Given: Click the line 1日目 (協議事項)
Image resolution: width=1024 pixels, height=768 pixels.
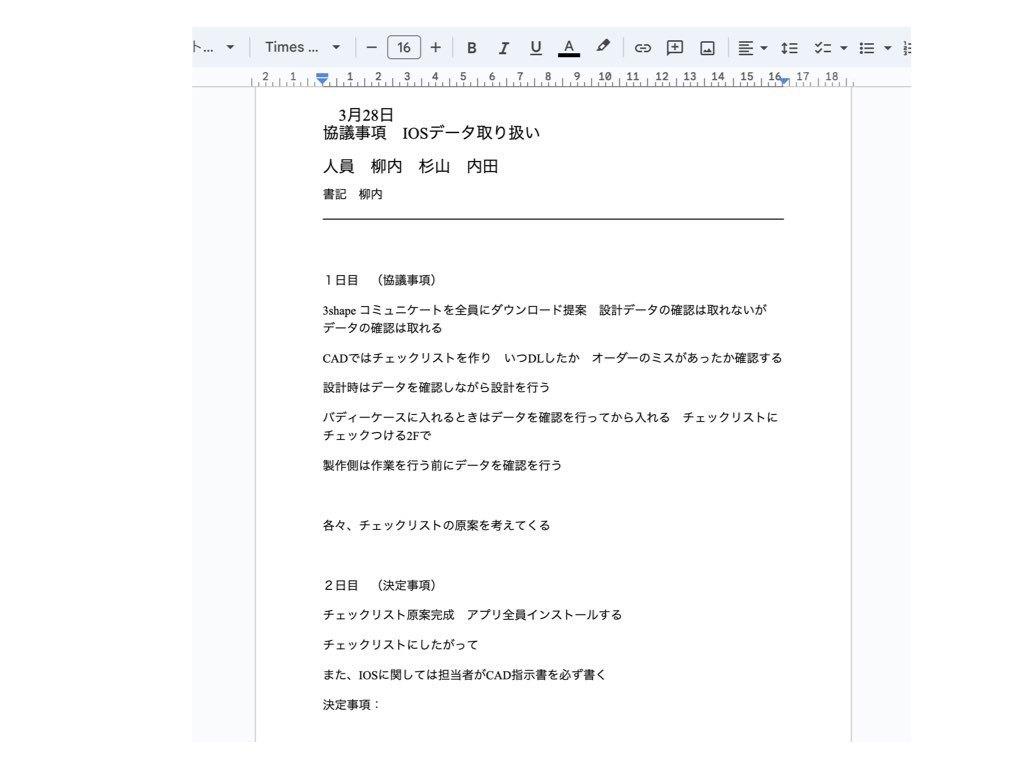Looking at the screenshot, I should click(379, 280).
